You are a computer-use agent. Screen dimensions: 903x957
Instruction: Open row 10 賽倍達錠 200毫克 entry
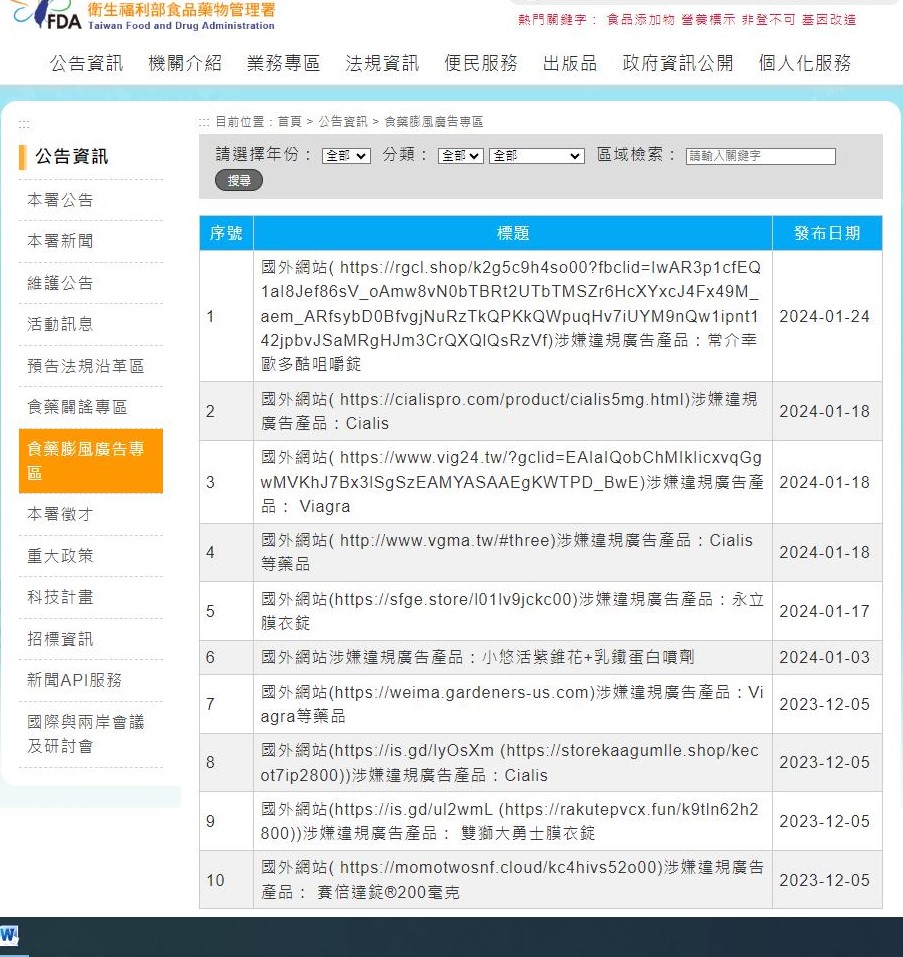point(512,879)
